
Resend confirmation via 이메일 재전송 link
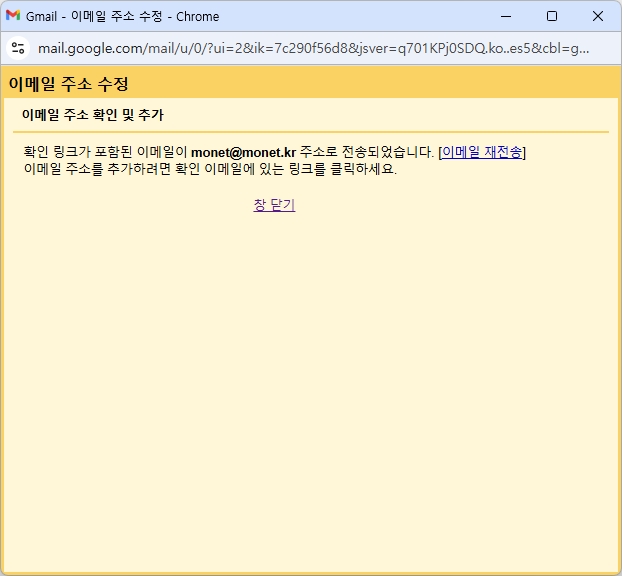tap(481, 152)
